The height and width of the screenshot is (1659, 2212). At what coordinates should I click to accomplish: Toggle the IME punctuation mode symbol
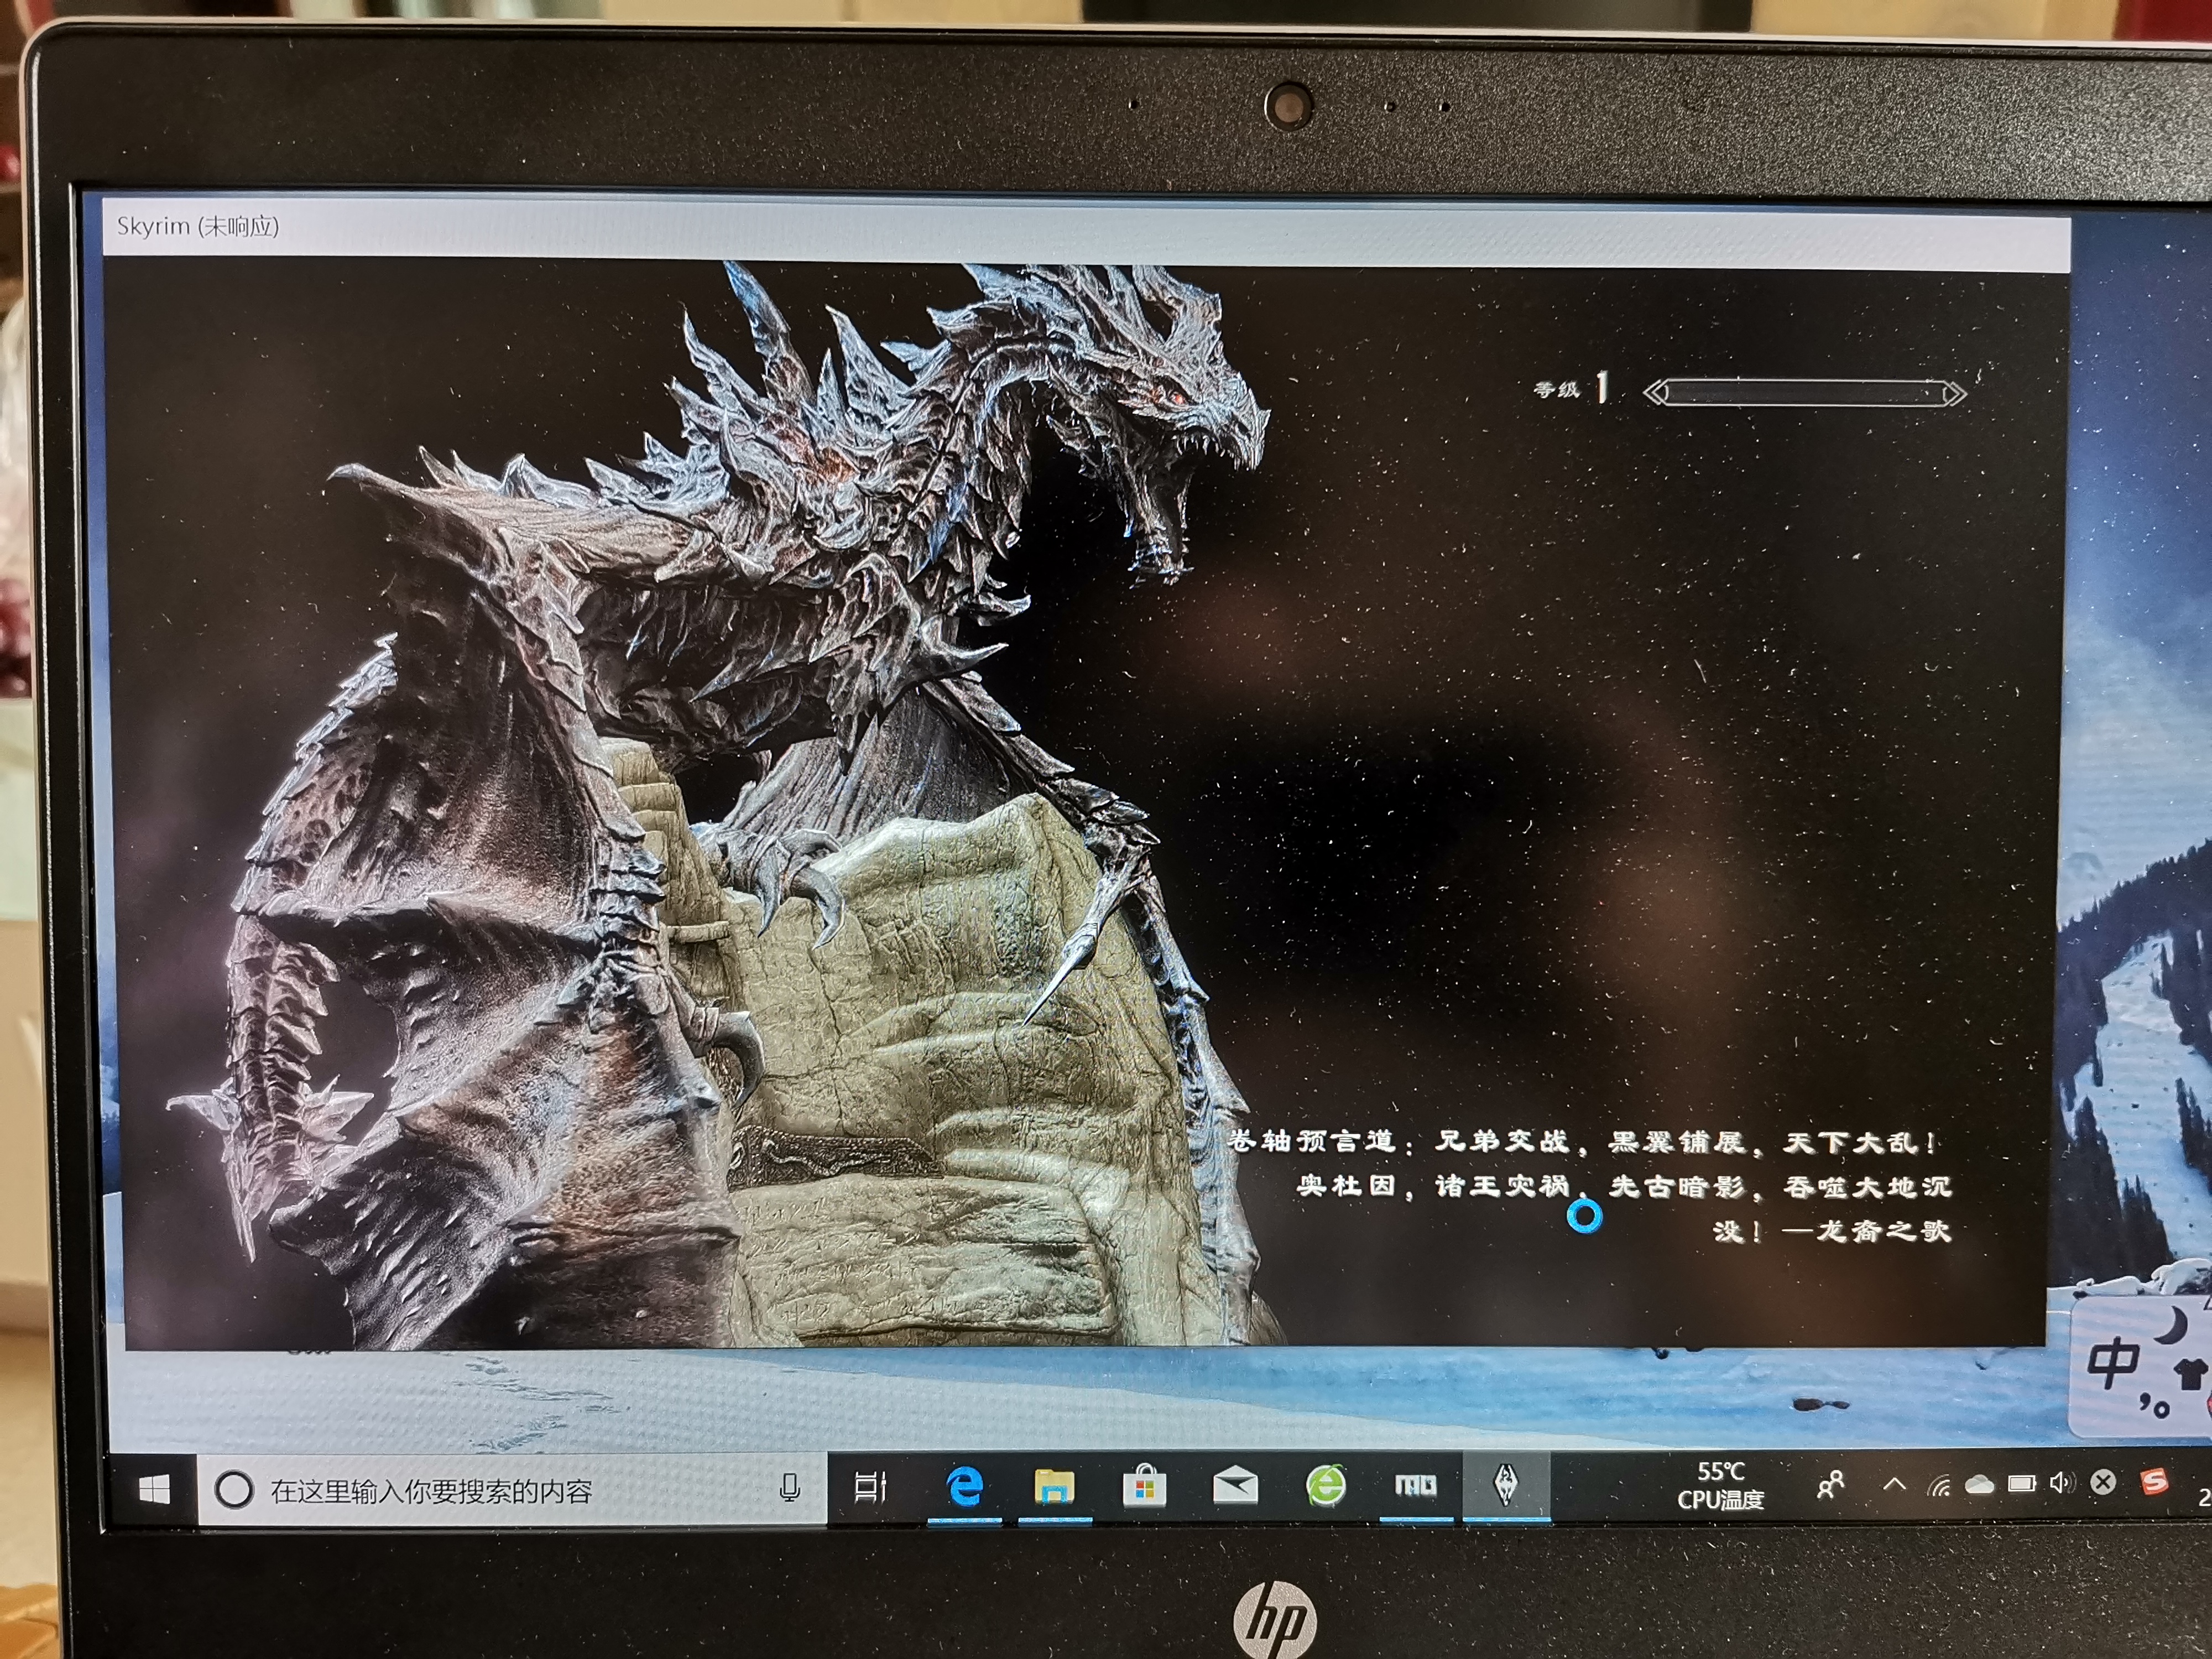coord(2155,1406)
